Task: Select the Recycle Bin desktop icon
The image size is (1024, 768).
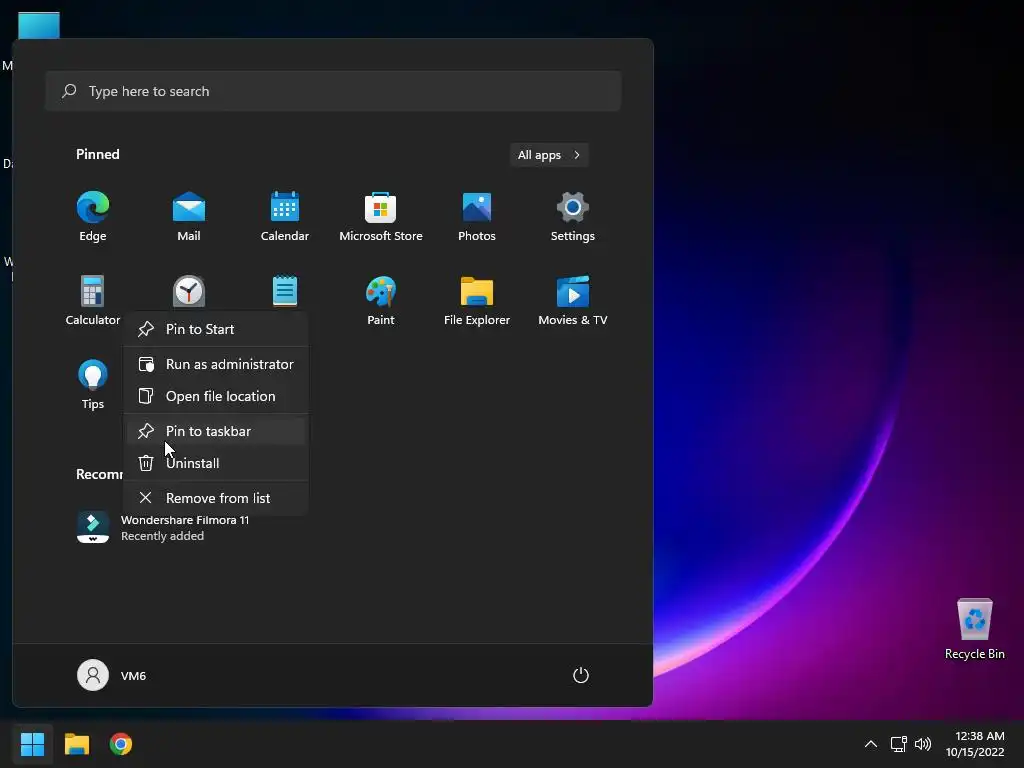Action: pos(974,630)
